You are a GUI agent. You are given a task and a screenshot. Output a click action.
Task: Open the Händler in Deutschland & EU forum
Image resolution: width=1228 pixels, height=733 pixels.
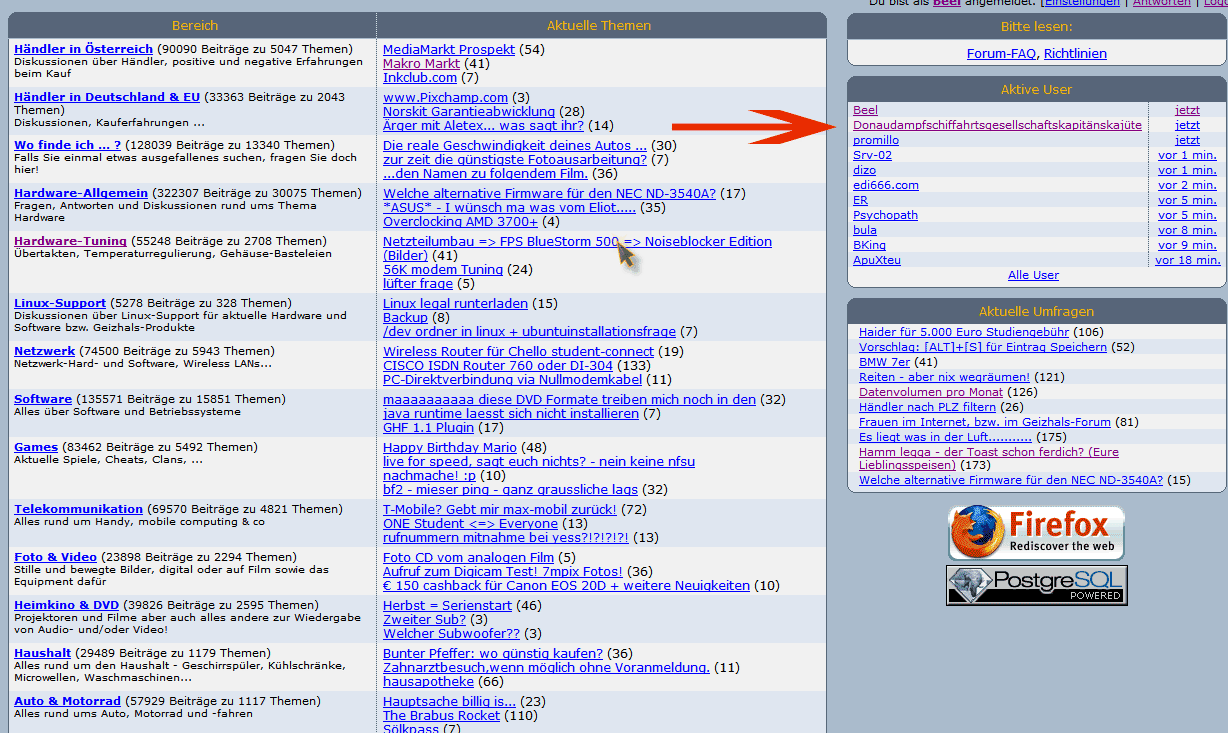point(107,97)
